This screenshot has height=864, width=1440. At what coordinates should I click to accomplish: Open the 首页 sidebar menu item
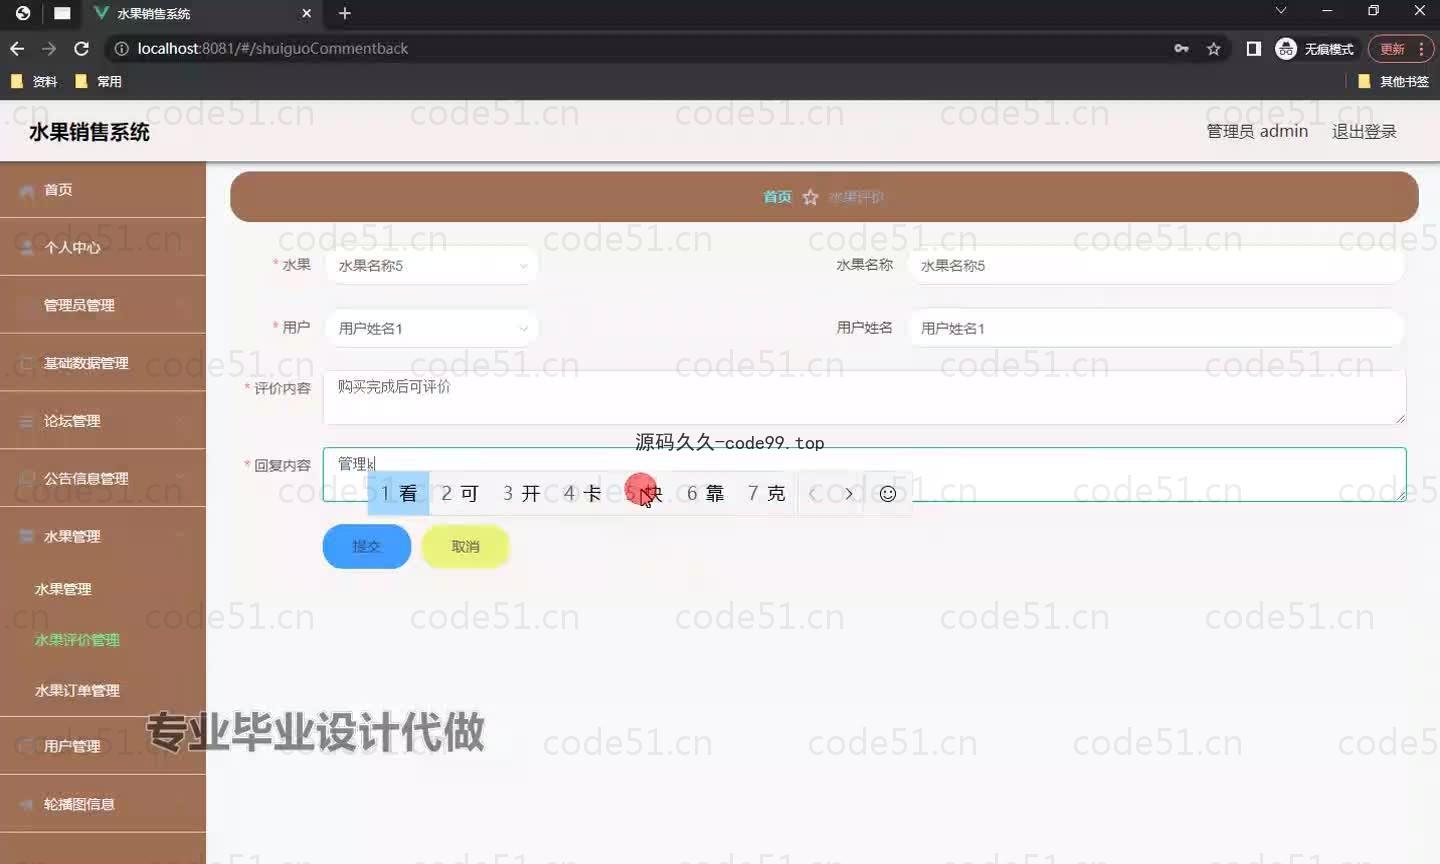coord(103,189)
